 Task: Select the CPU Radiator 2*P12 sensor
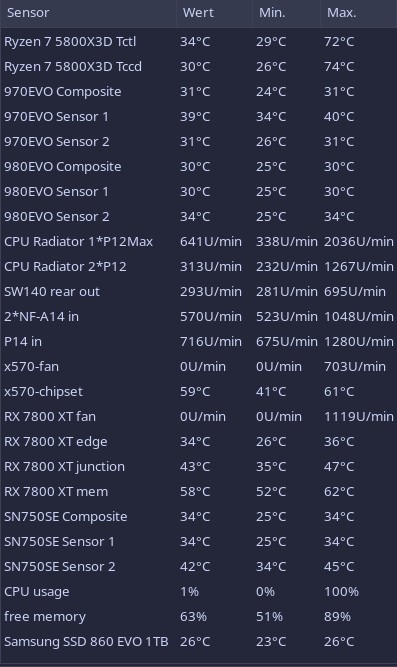pyautogui.click(x=198, y=267)
